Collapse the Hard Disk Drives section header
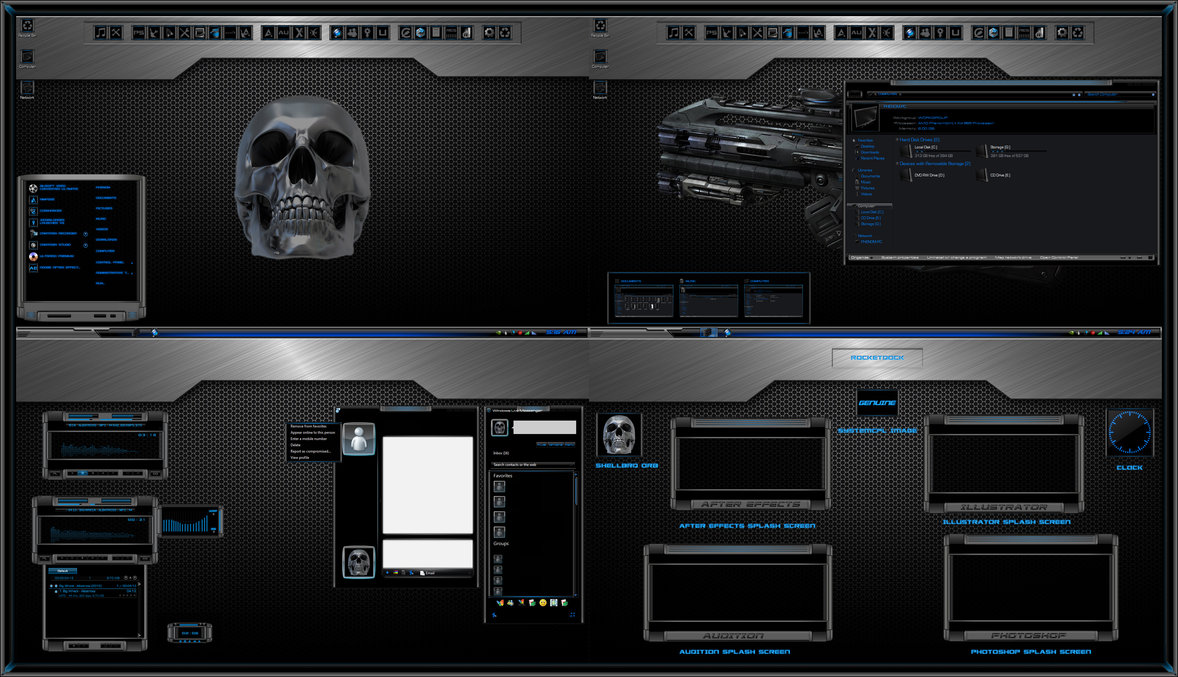Image resolution: width=1178 pixels, height=677 pixels. click(918, 139)
